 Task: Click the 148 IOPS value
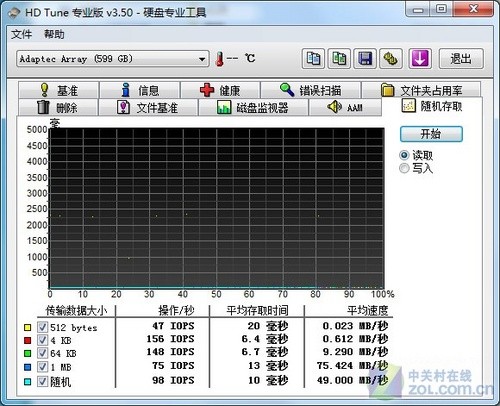click(x=170, y=352)
